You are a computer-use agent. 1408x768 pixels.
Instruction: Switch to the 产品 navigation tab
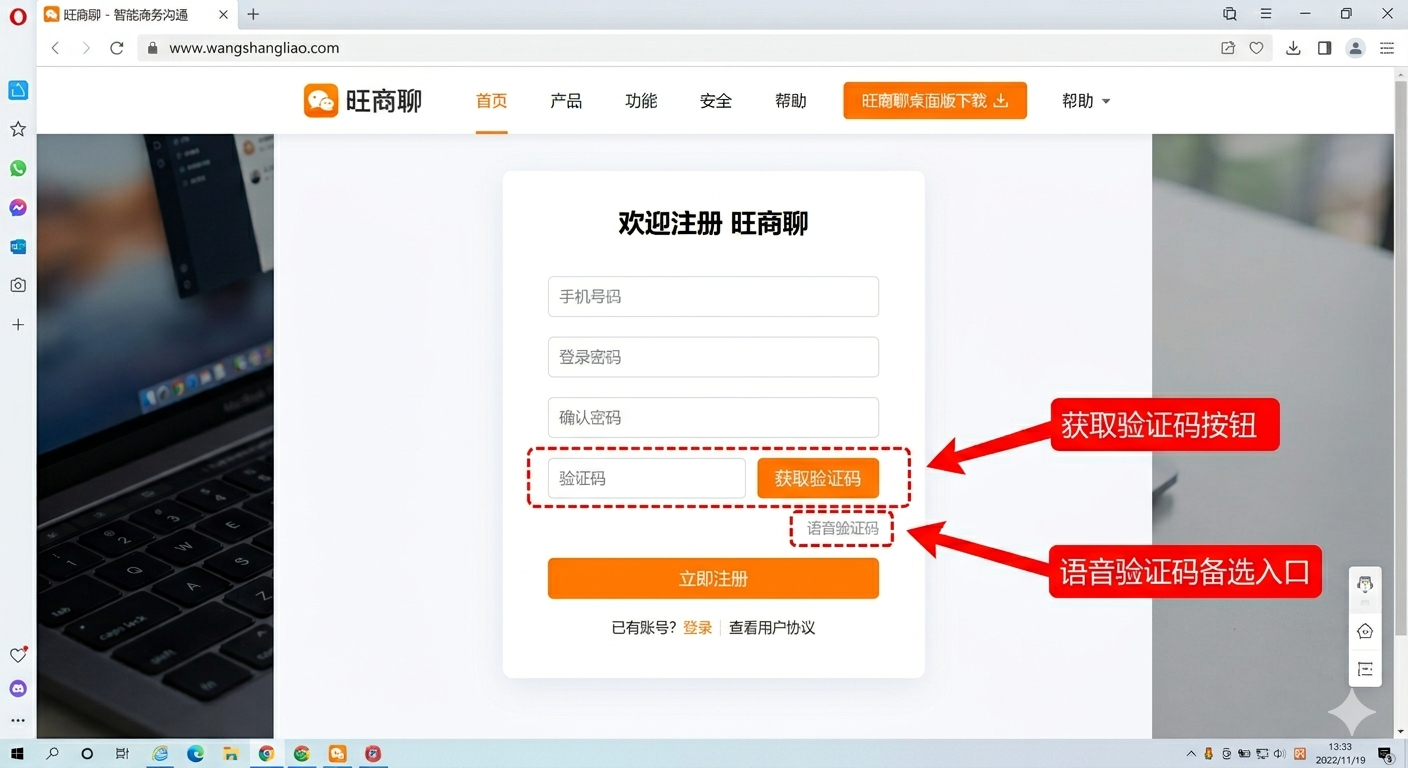[566, 100]
